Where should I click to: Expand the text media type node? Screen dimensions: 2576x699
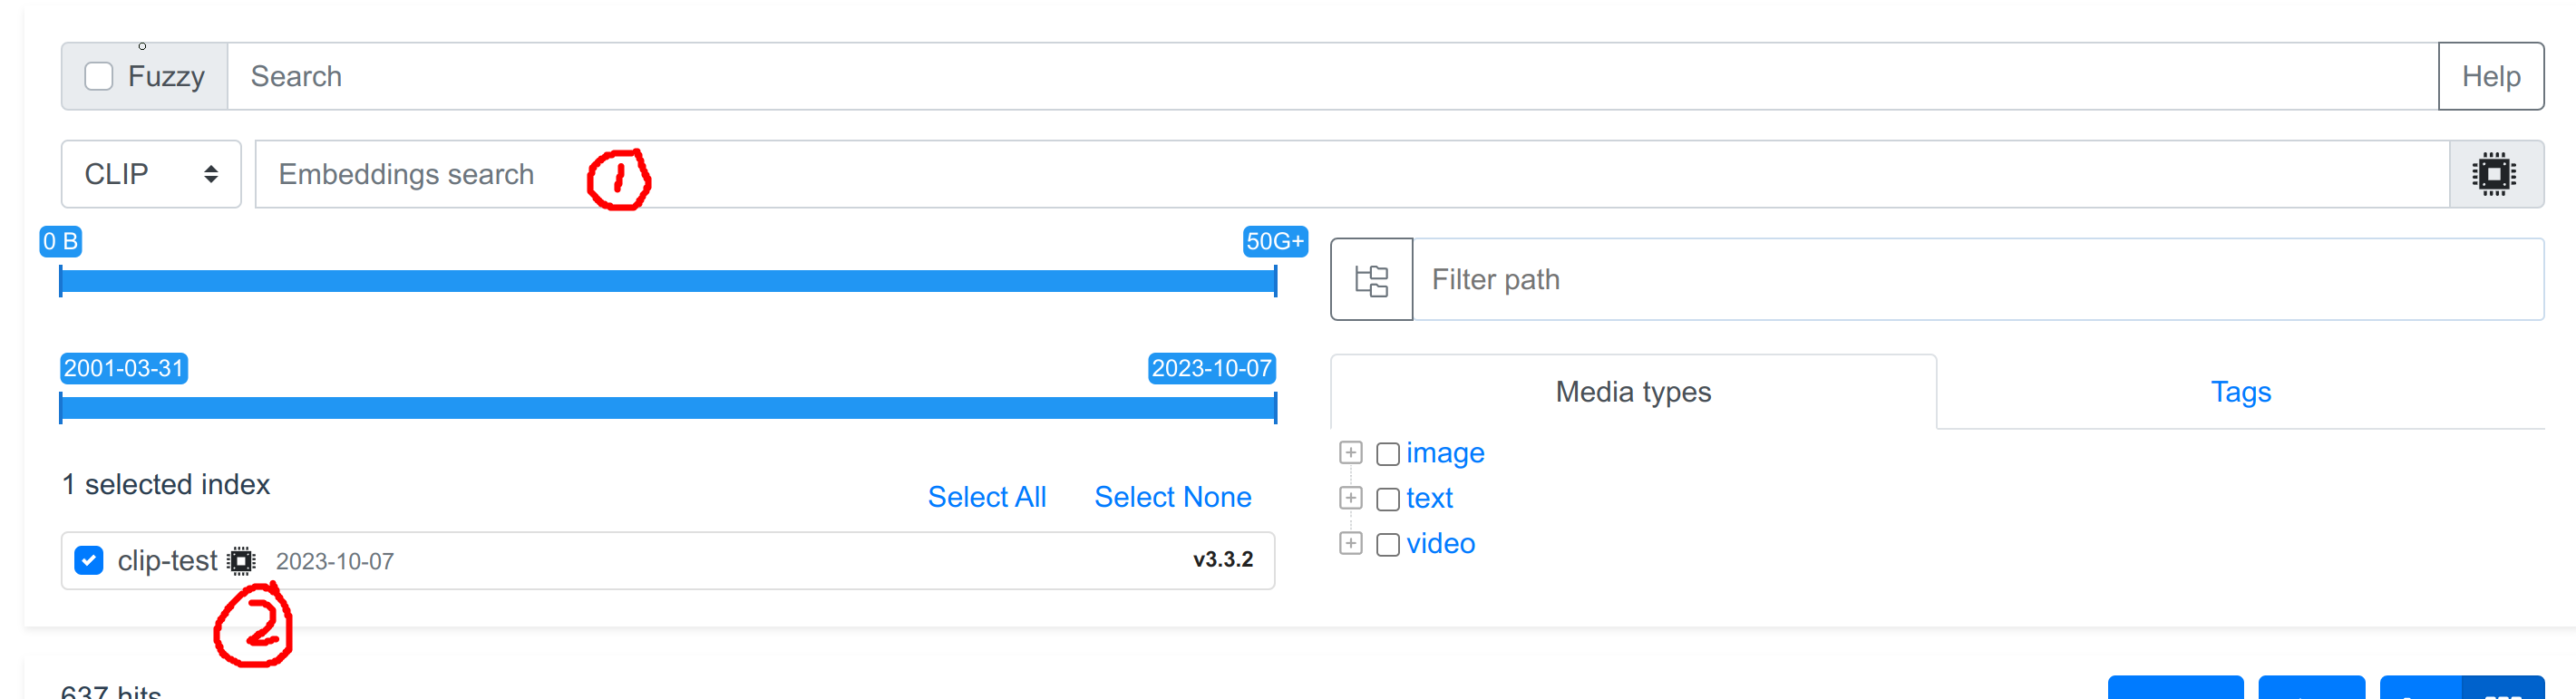[x=1350, y=498]
